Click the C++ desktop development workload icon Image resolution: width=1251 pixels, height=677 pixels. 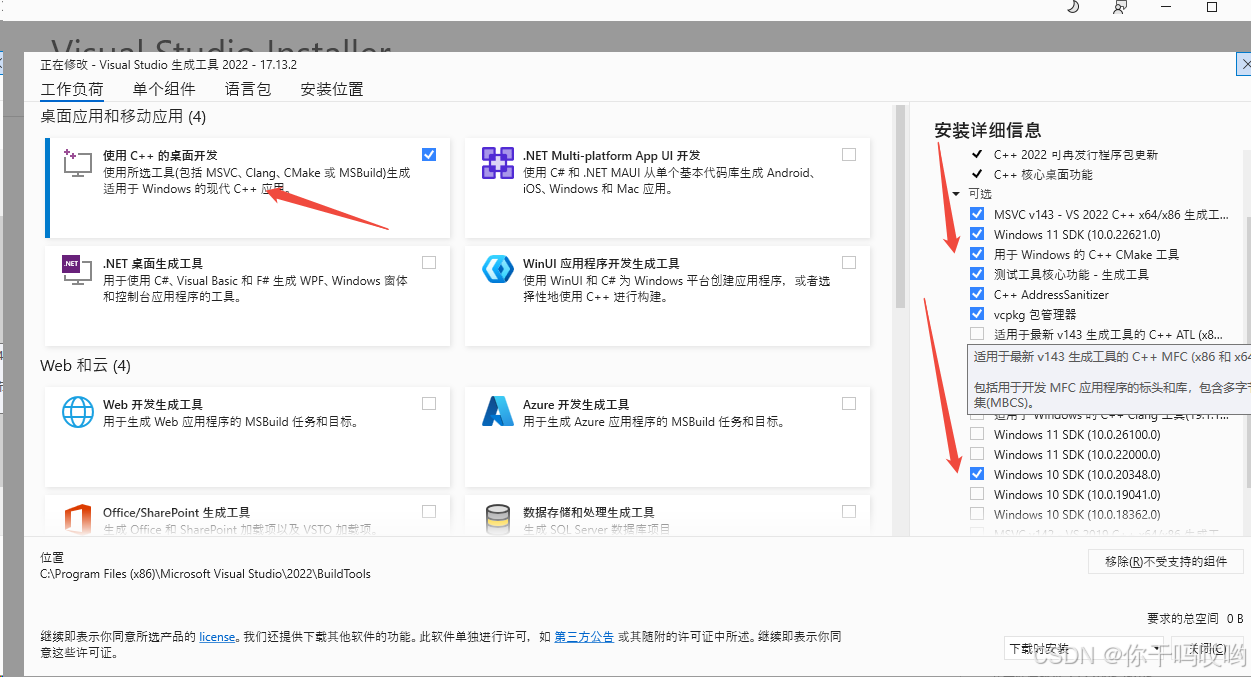78,163
